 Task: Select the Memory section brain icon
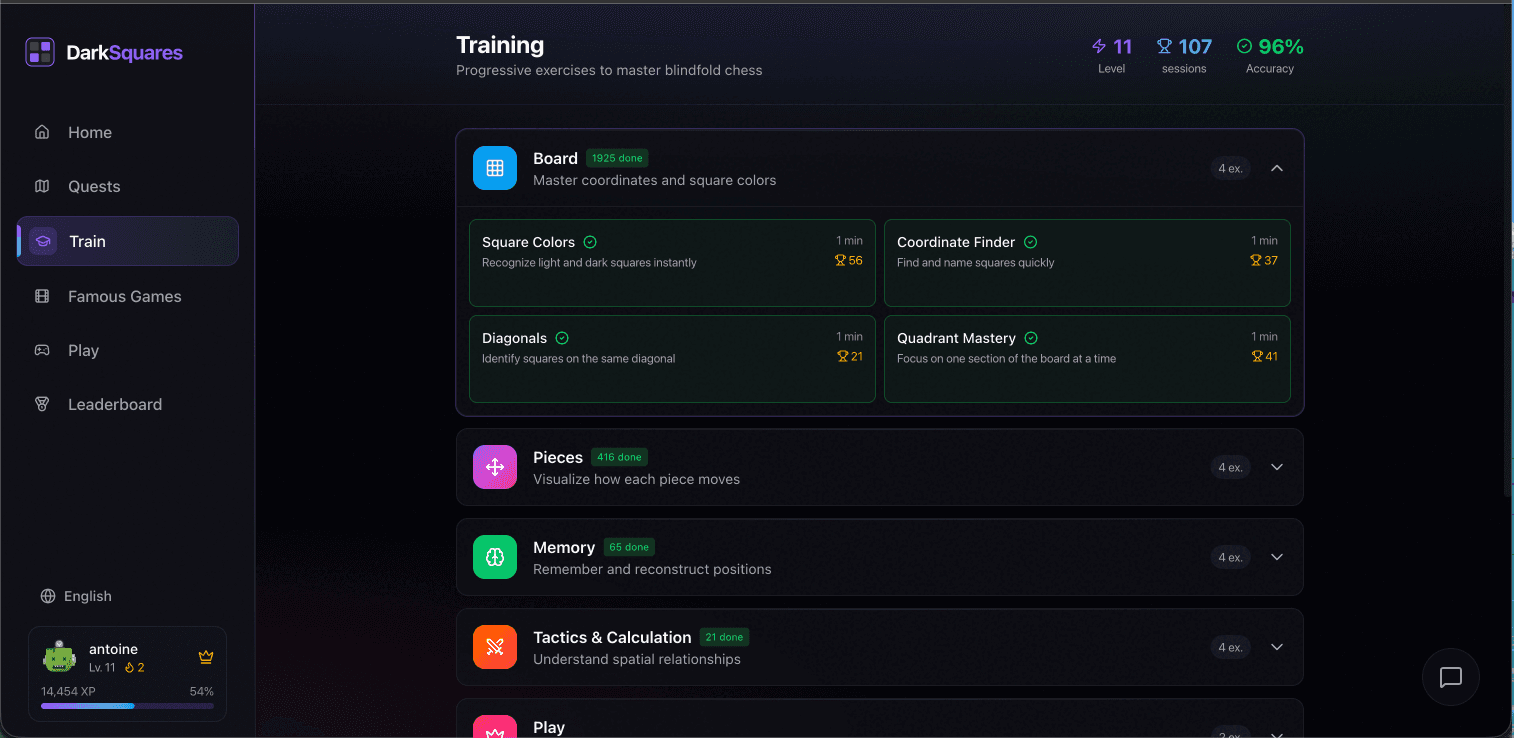coord(495,557)
